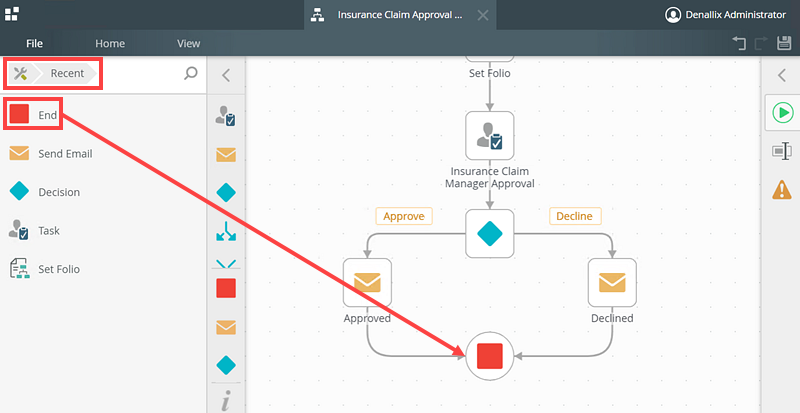Click the green play Start icon
Screen dimensions: 800x413
click(x=782, y=112)
